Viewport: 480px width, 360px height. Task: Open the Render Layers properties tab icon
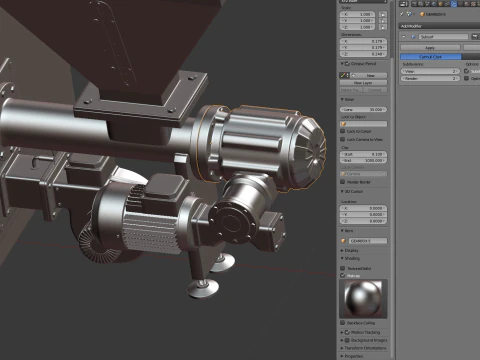pos(421,4)
